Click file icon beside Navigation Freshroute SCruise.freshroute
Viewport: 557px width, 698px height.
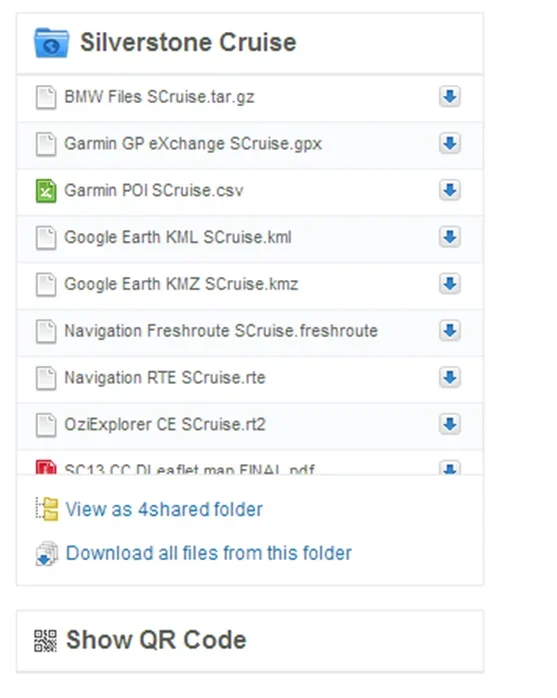point(46,331)
